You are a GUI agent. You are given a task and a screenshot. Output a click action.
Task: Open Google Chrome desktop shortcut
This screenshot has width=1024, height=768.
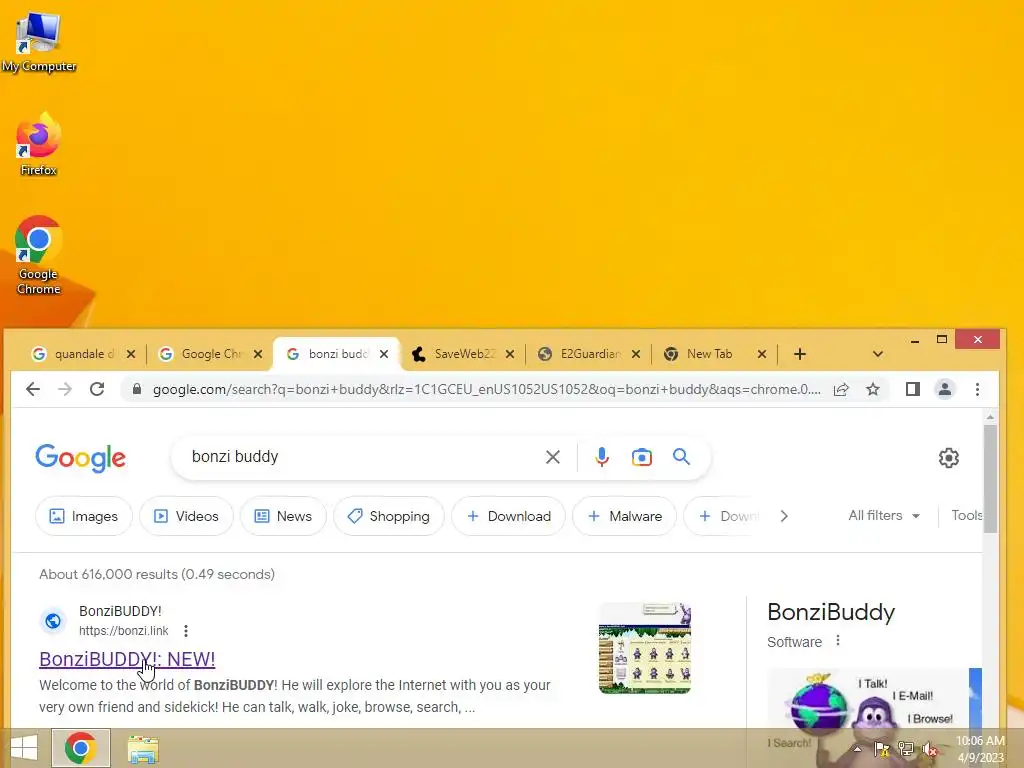pyautogui.click(x=39, y=255)
